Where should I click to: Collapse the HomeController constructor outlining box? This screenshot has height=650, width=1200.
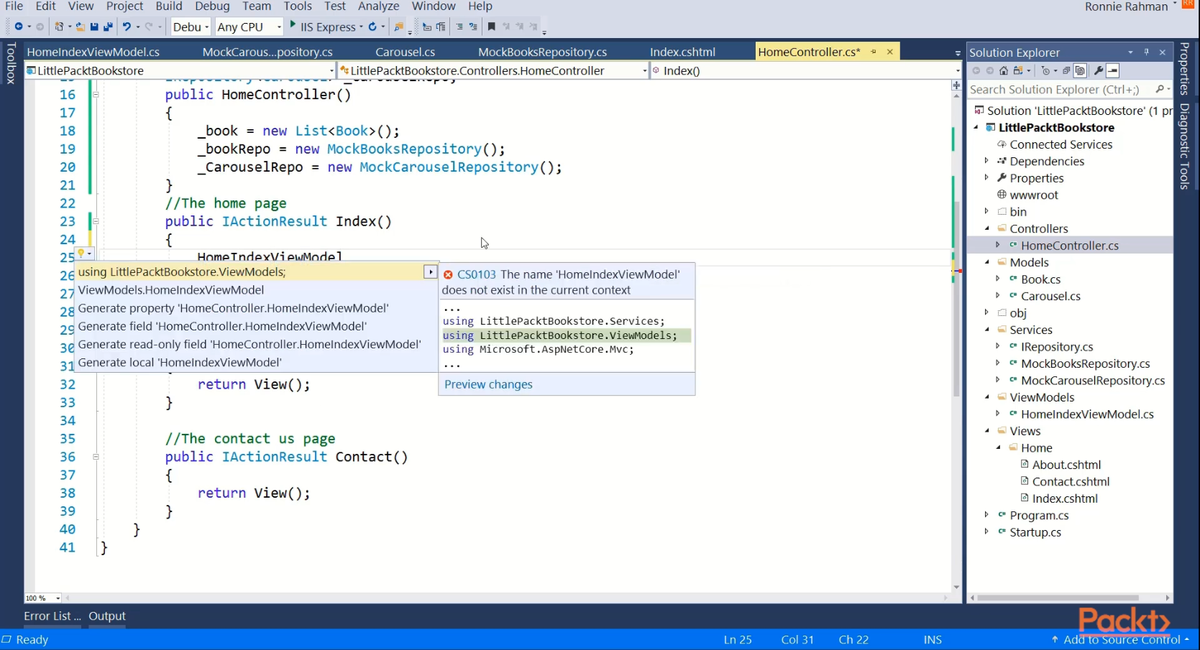point(96,94)
